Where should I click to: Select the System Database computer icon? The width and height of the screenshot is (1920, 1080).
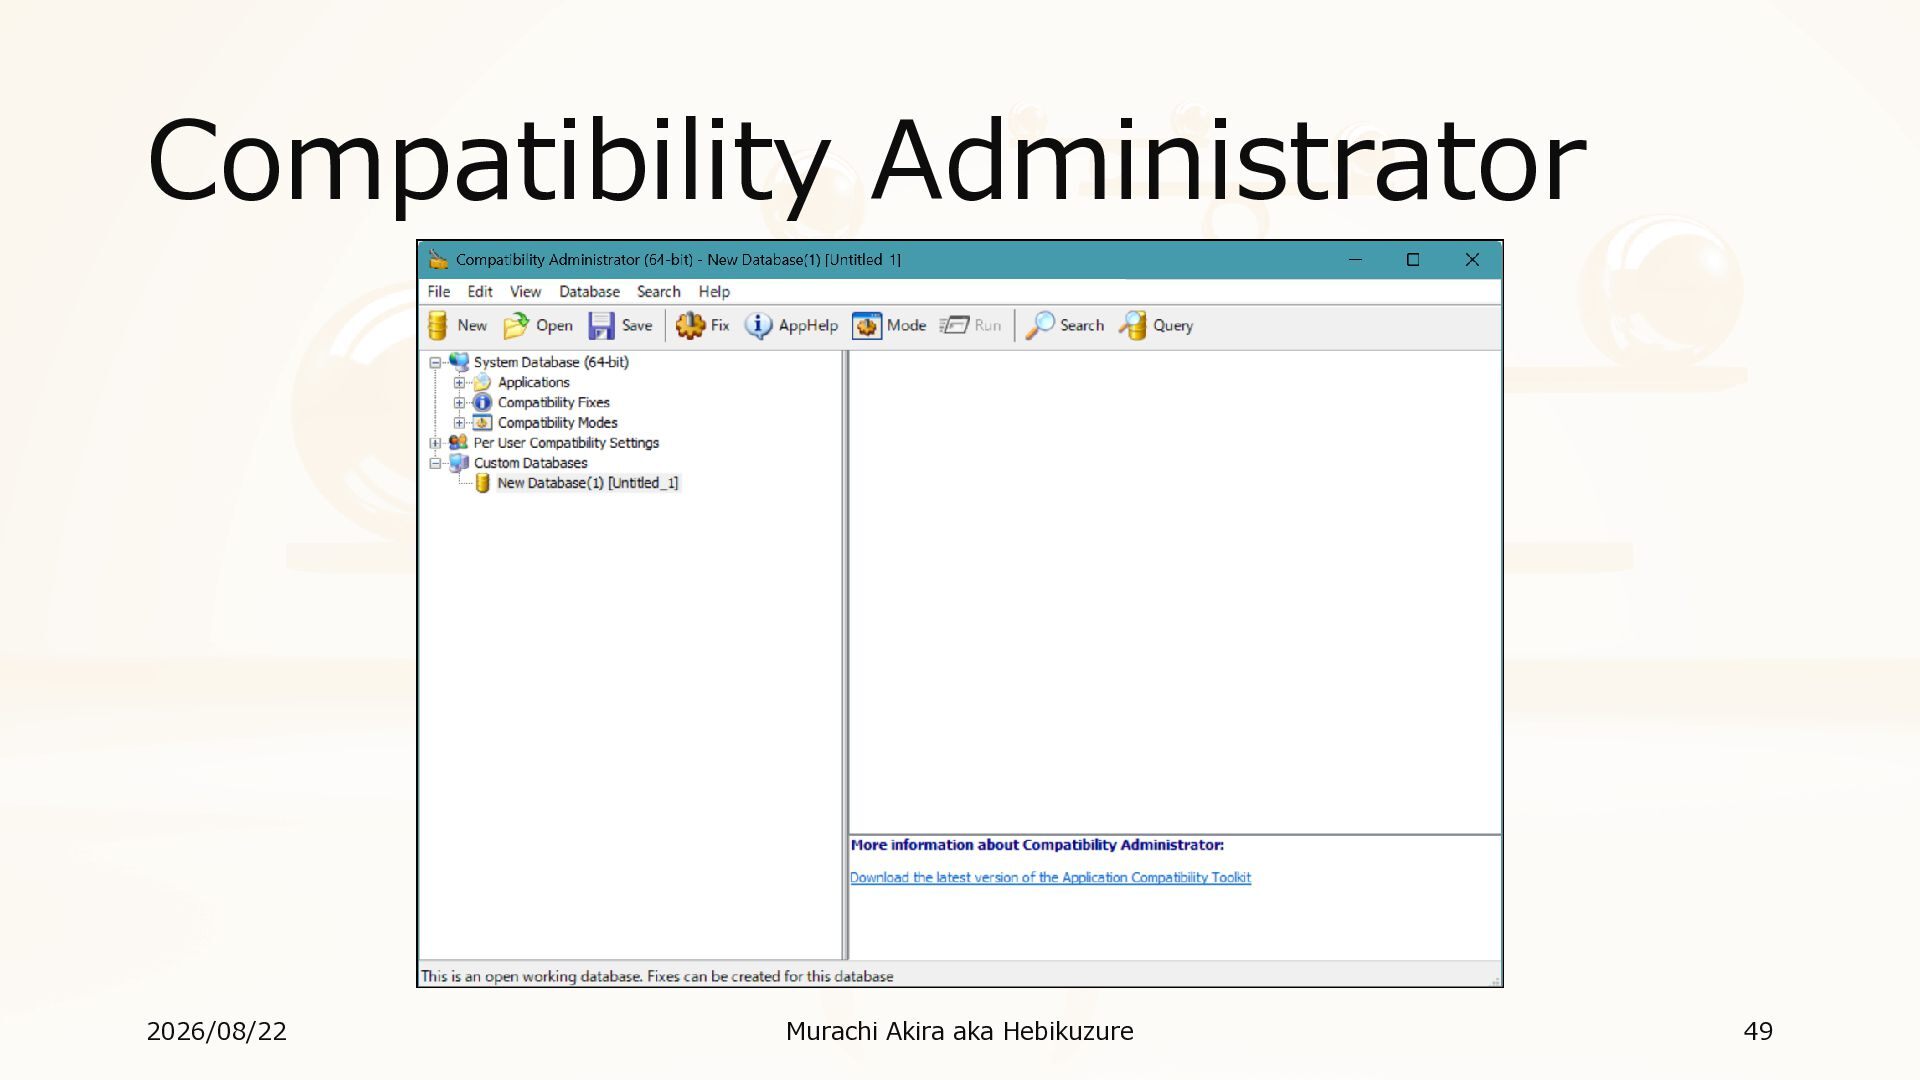pos(459,362)
